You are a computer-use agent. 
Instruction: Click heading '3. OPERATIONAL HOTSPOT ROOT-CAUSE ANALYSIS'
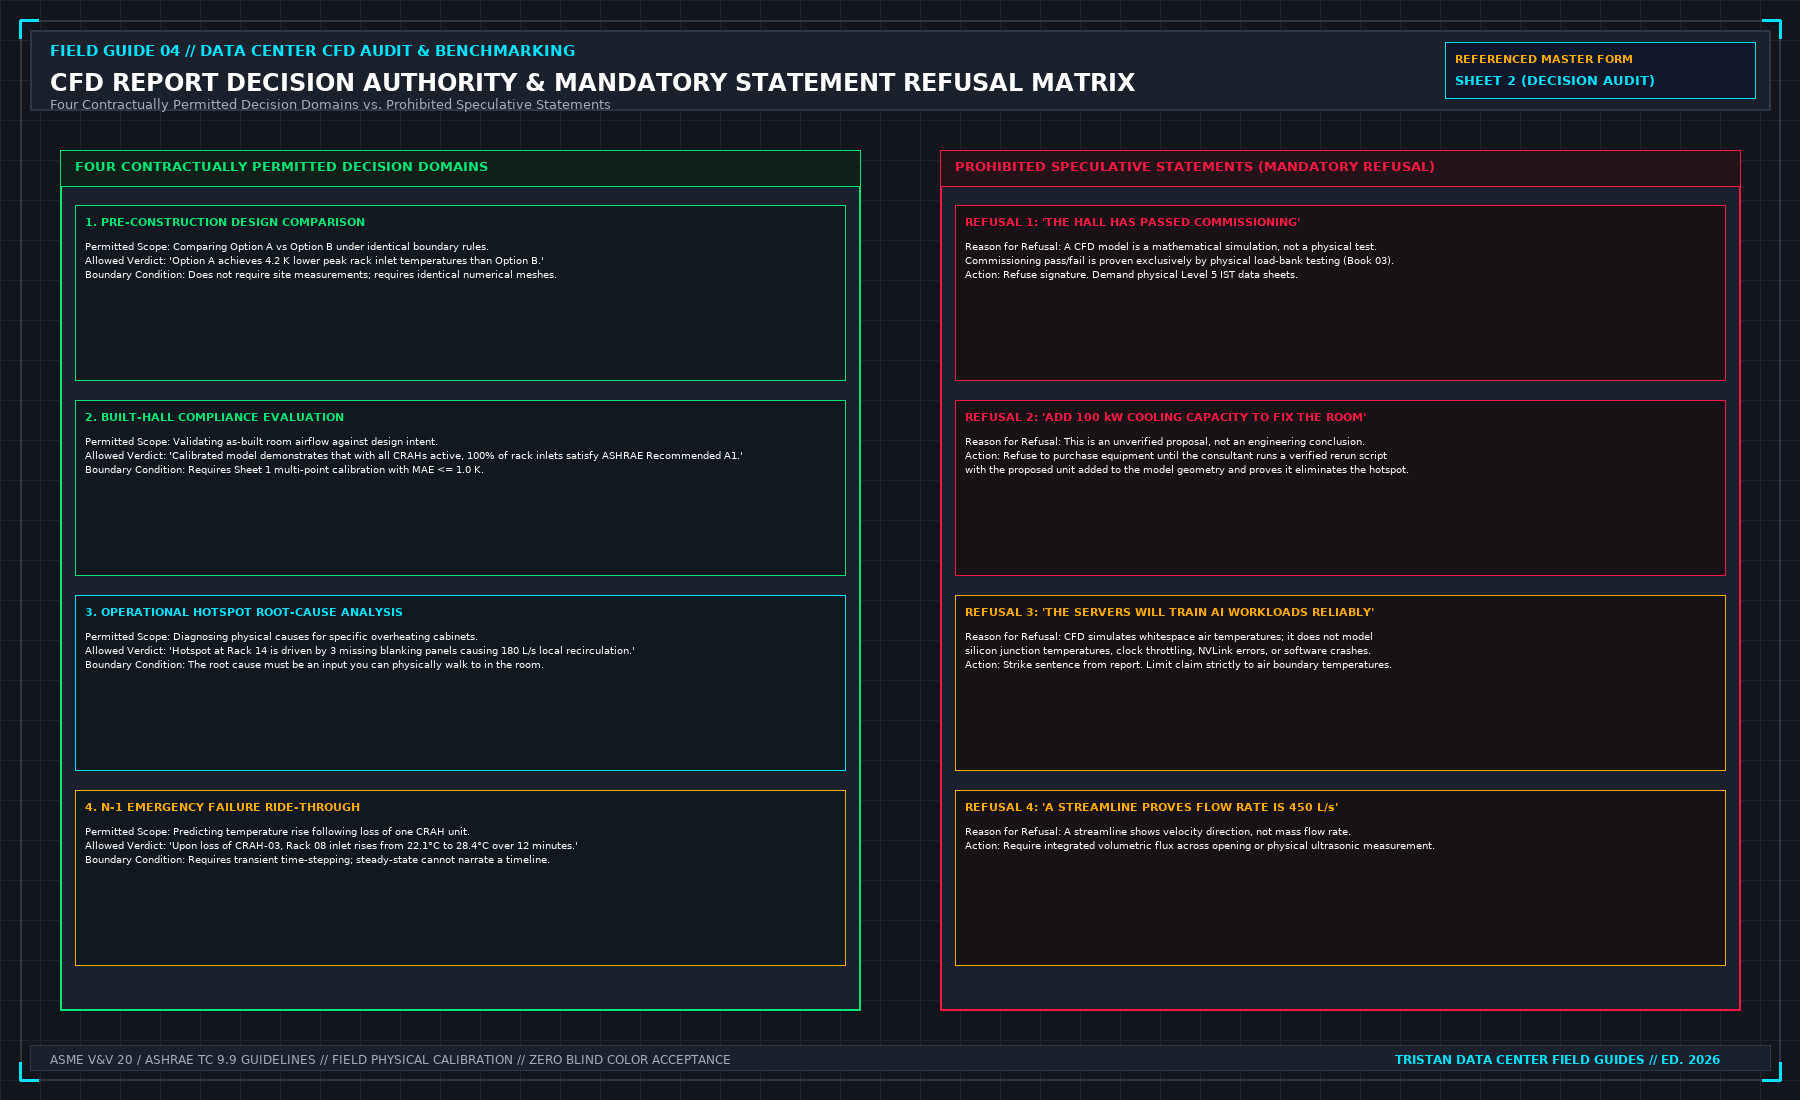244,612
